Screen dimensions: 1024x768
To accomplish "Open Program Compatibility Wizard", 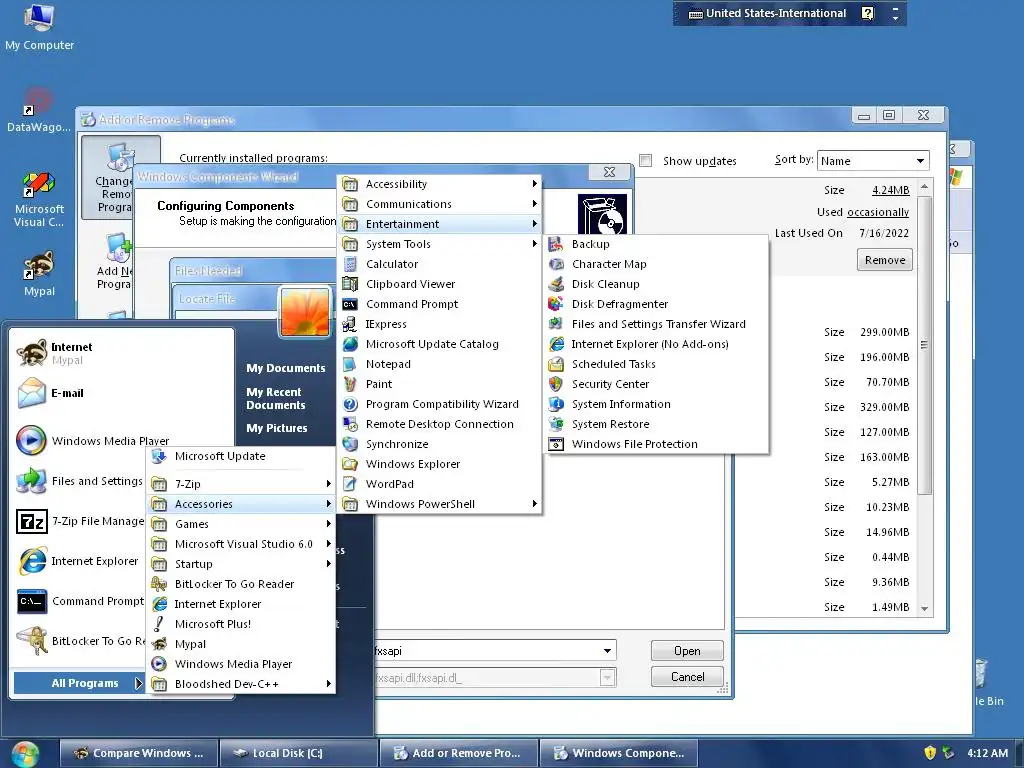I will [x=440, y=404].
